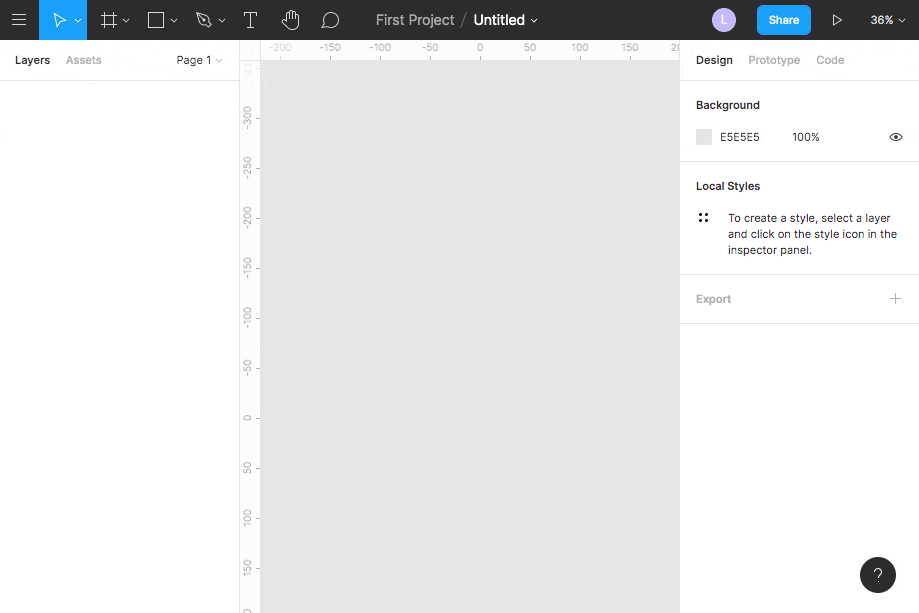This screenshot has width=919, height=613.
Task: Select the Pen tool
Action: pos(204,20)
